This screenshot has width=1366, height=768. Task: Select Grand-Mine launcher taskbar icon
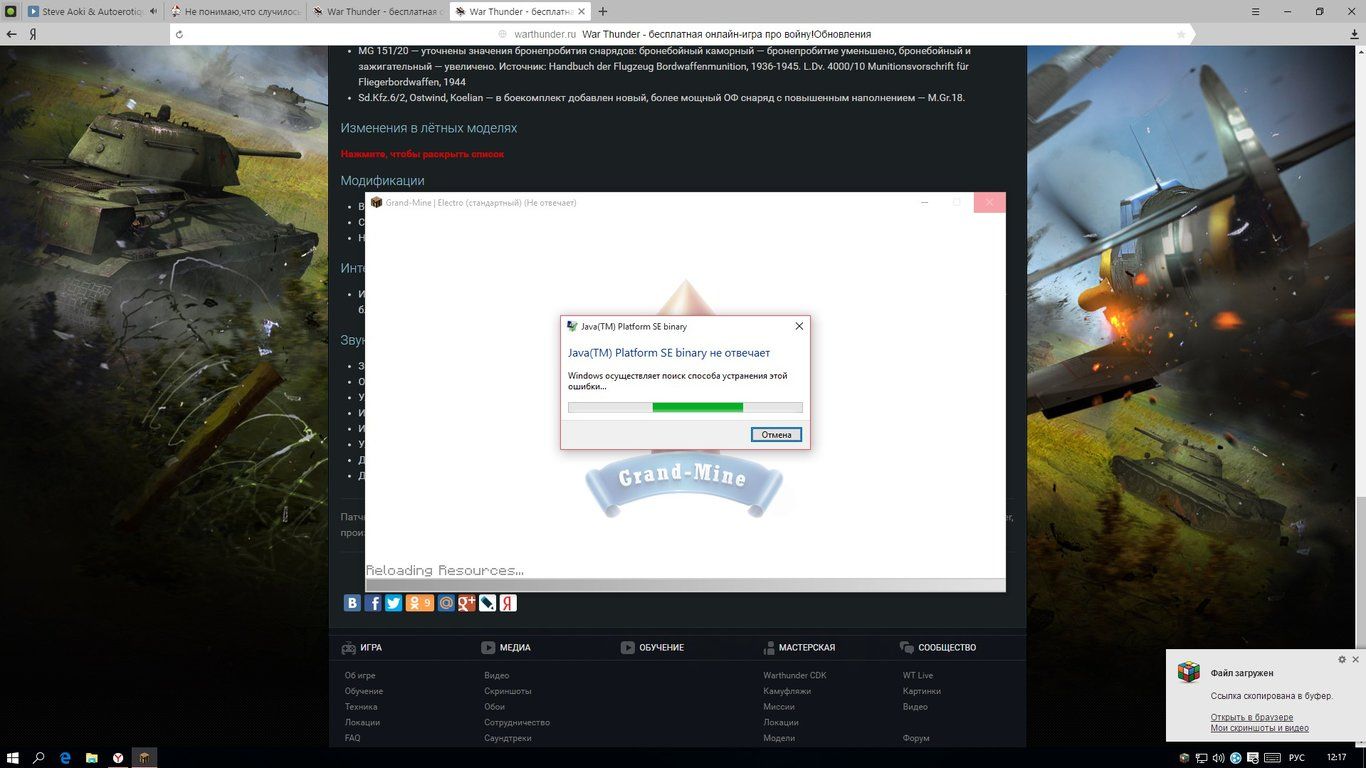point(144,757)
